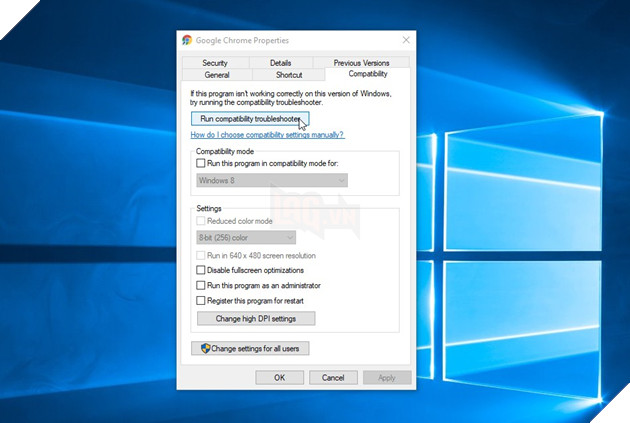Viewport: 630px width, 423px height.
Task: Click the Apply button
Action: pyautogui.click(x=387, y=378)
